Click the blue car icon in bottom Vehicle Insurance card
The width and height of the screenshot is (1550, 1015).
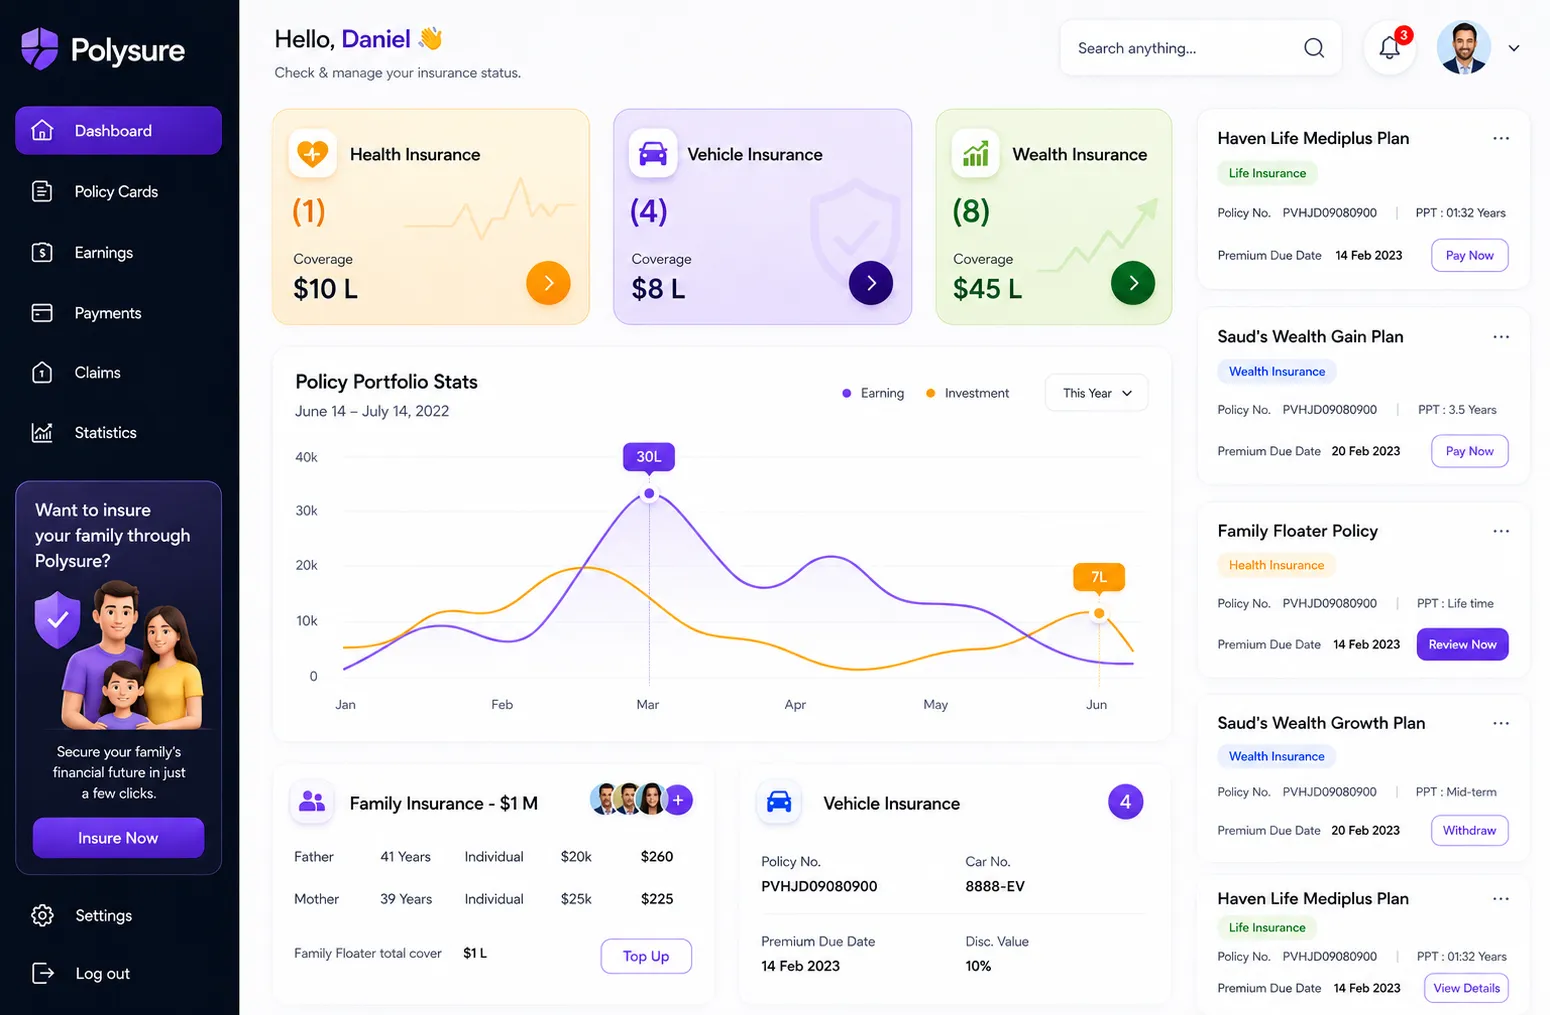click(x=779, y=802)
